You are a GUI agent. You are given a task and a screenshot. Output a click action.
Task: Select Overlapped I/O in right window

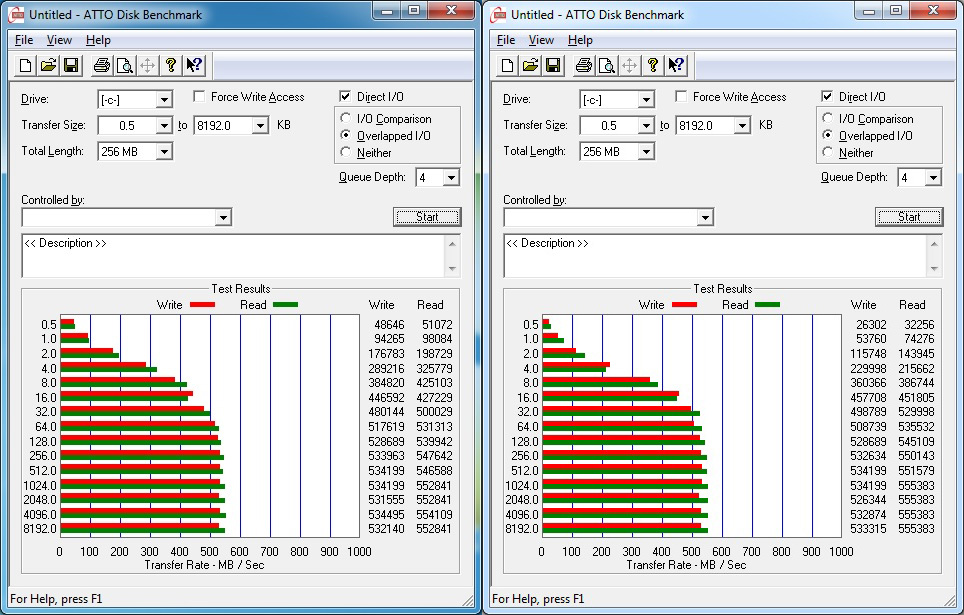click(x=828, y=135)
